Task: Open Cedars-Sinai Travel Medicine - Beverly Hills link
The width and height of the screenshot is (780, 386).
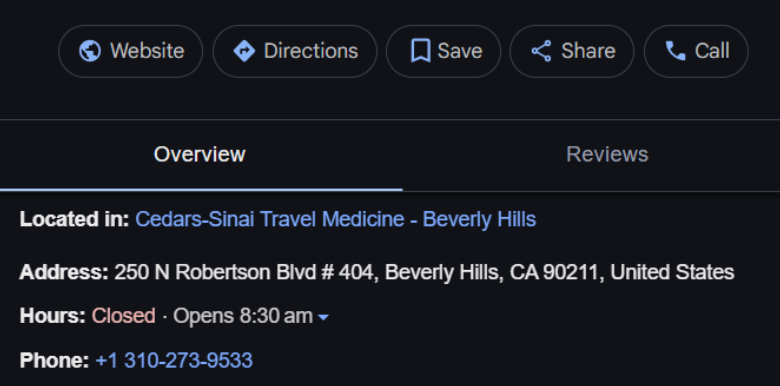Action: pyautogui.click(x=336, y=219)
